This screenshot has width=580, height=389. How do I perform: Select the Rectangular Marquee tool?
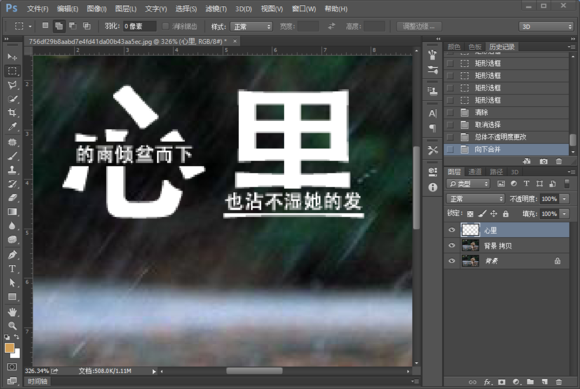[x=12, y=71]
